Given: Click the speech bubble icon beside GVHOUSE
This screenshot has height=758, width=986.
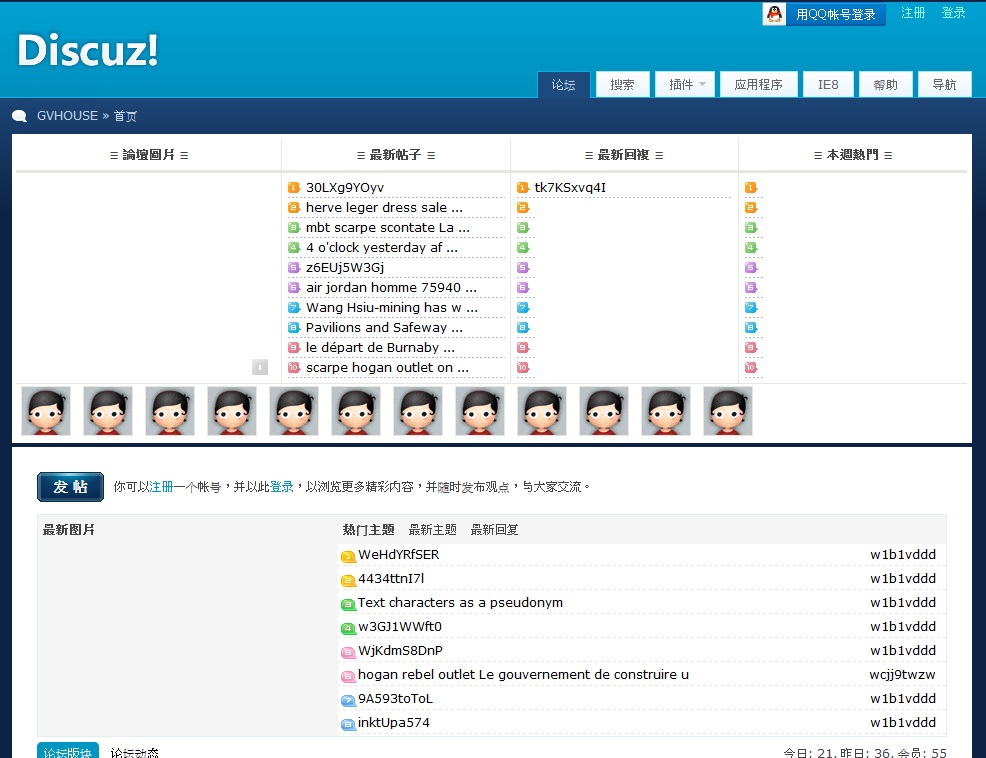Looking at the screenshot, I should click(19, 116).
